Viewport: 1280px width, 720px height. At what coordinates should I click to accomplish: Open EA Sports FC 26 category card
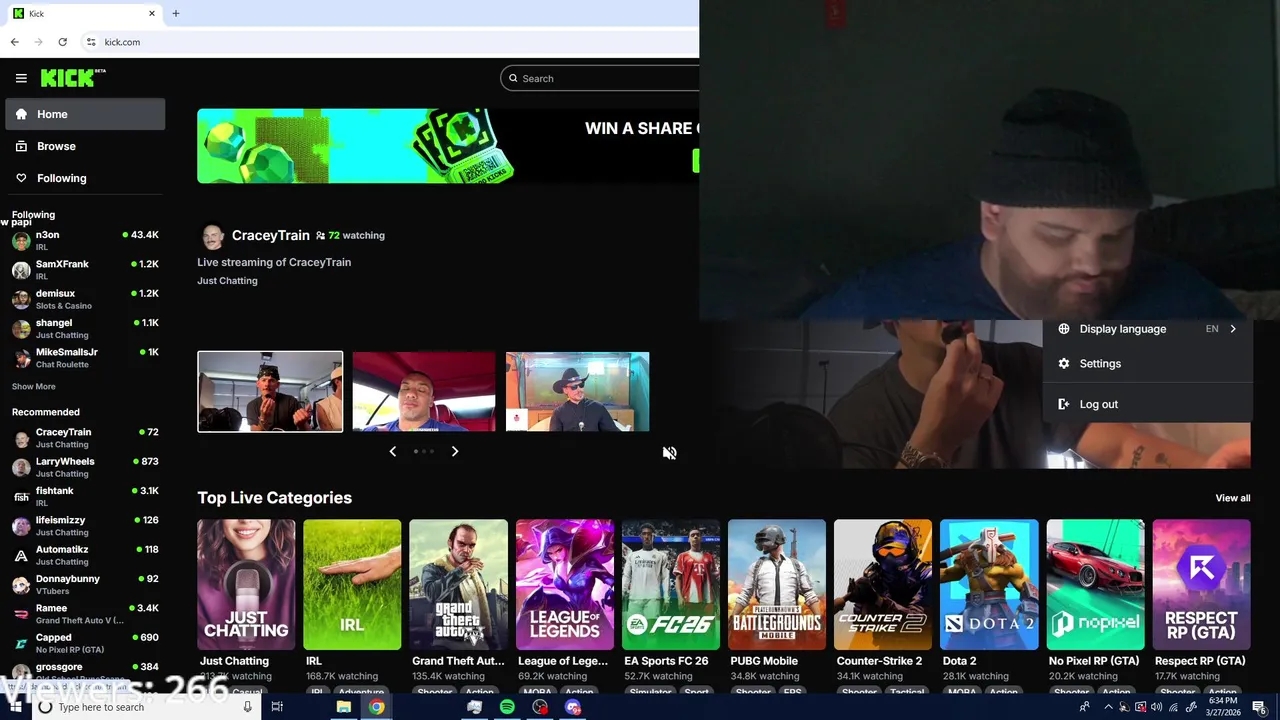(x=671, y=585)
